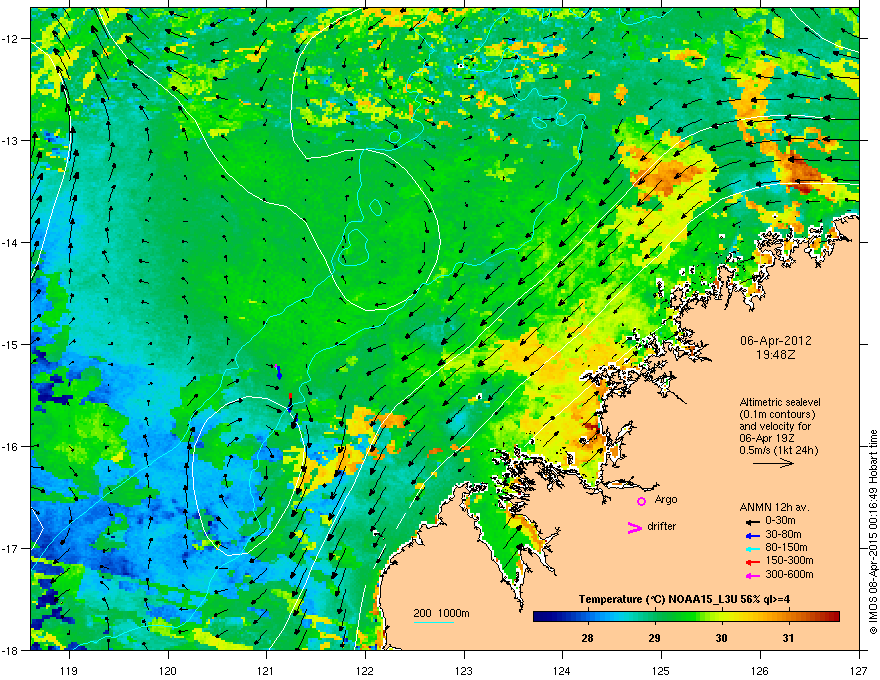Click the dark red end of temperature colorbar
This screenshot has height=680, width=880.
coord(834,617)
